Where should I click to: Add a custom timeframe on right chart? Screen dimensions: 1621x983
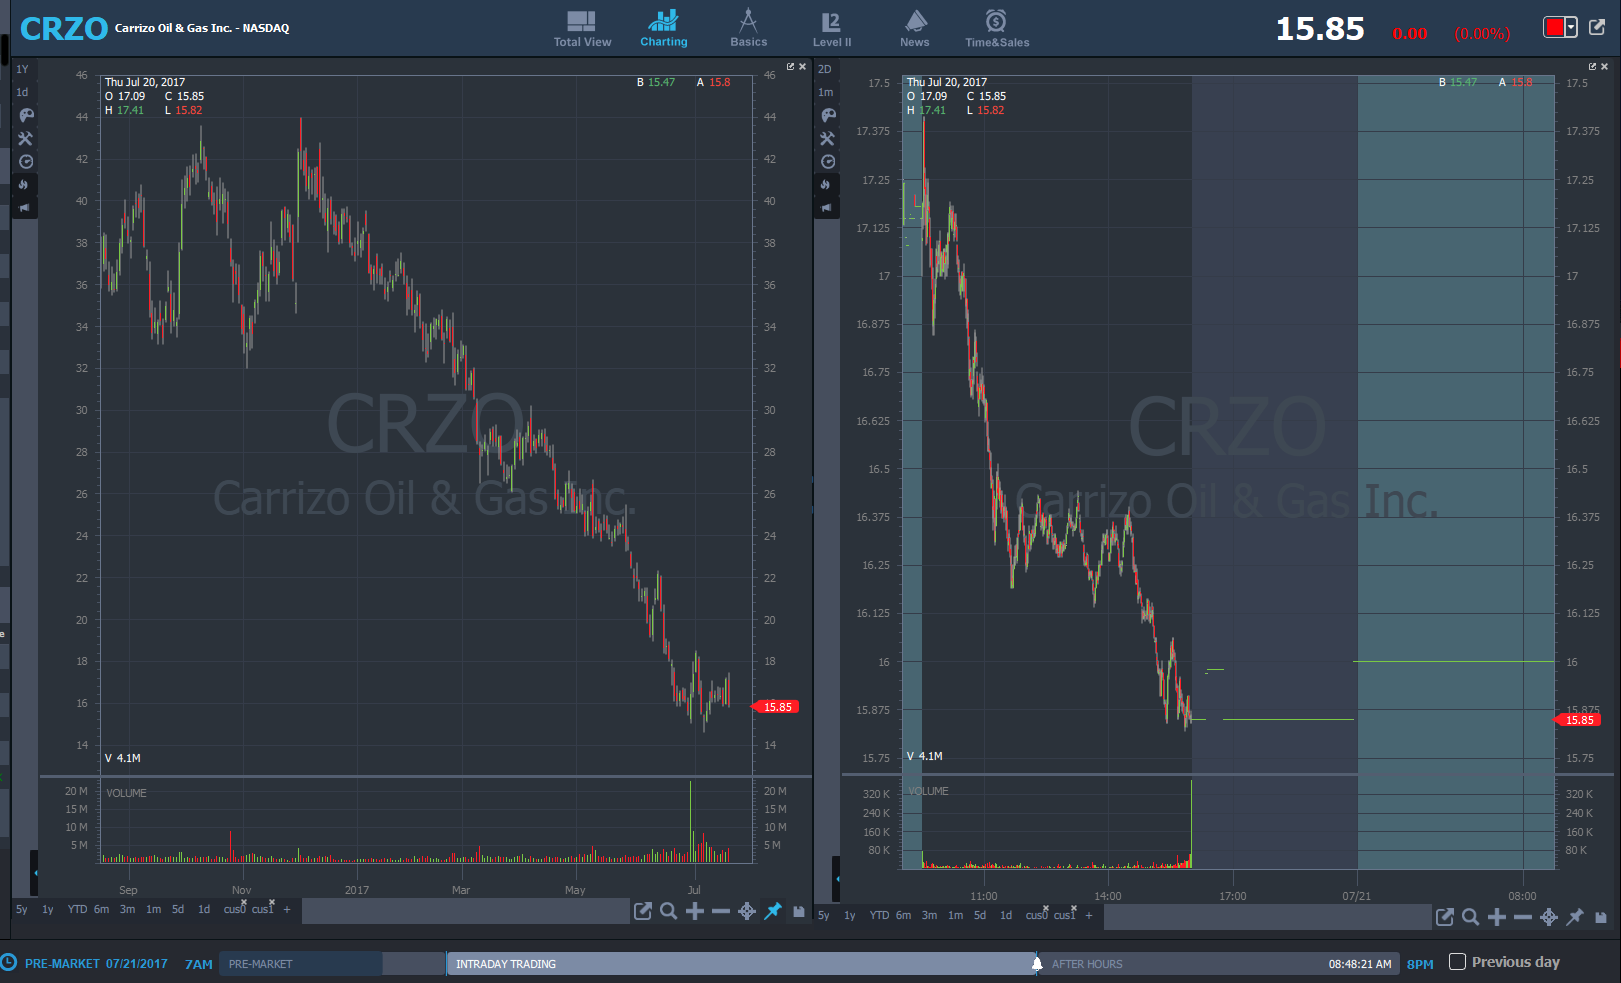[x=1089, y=915]
